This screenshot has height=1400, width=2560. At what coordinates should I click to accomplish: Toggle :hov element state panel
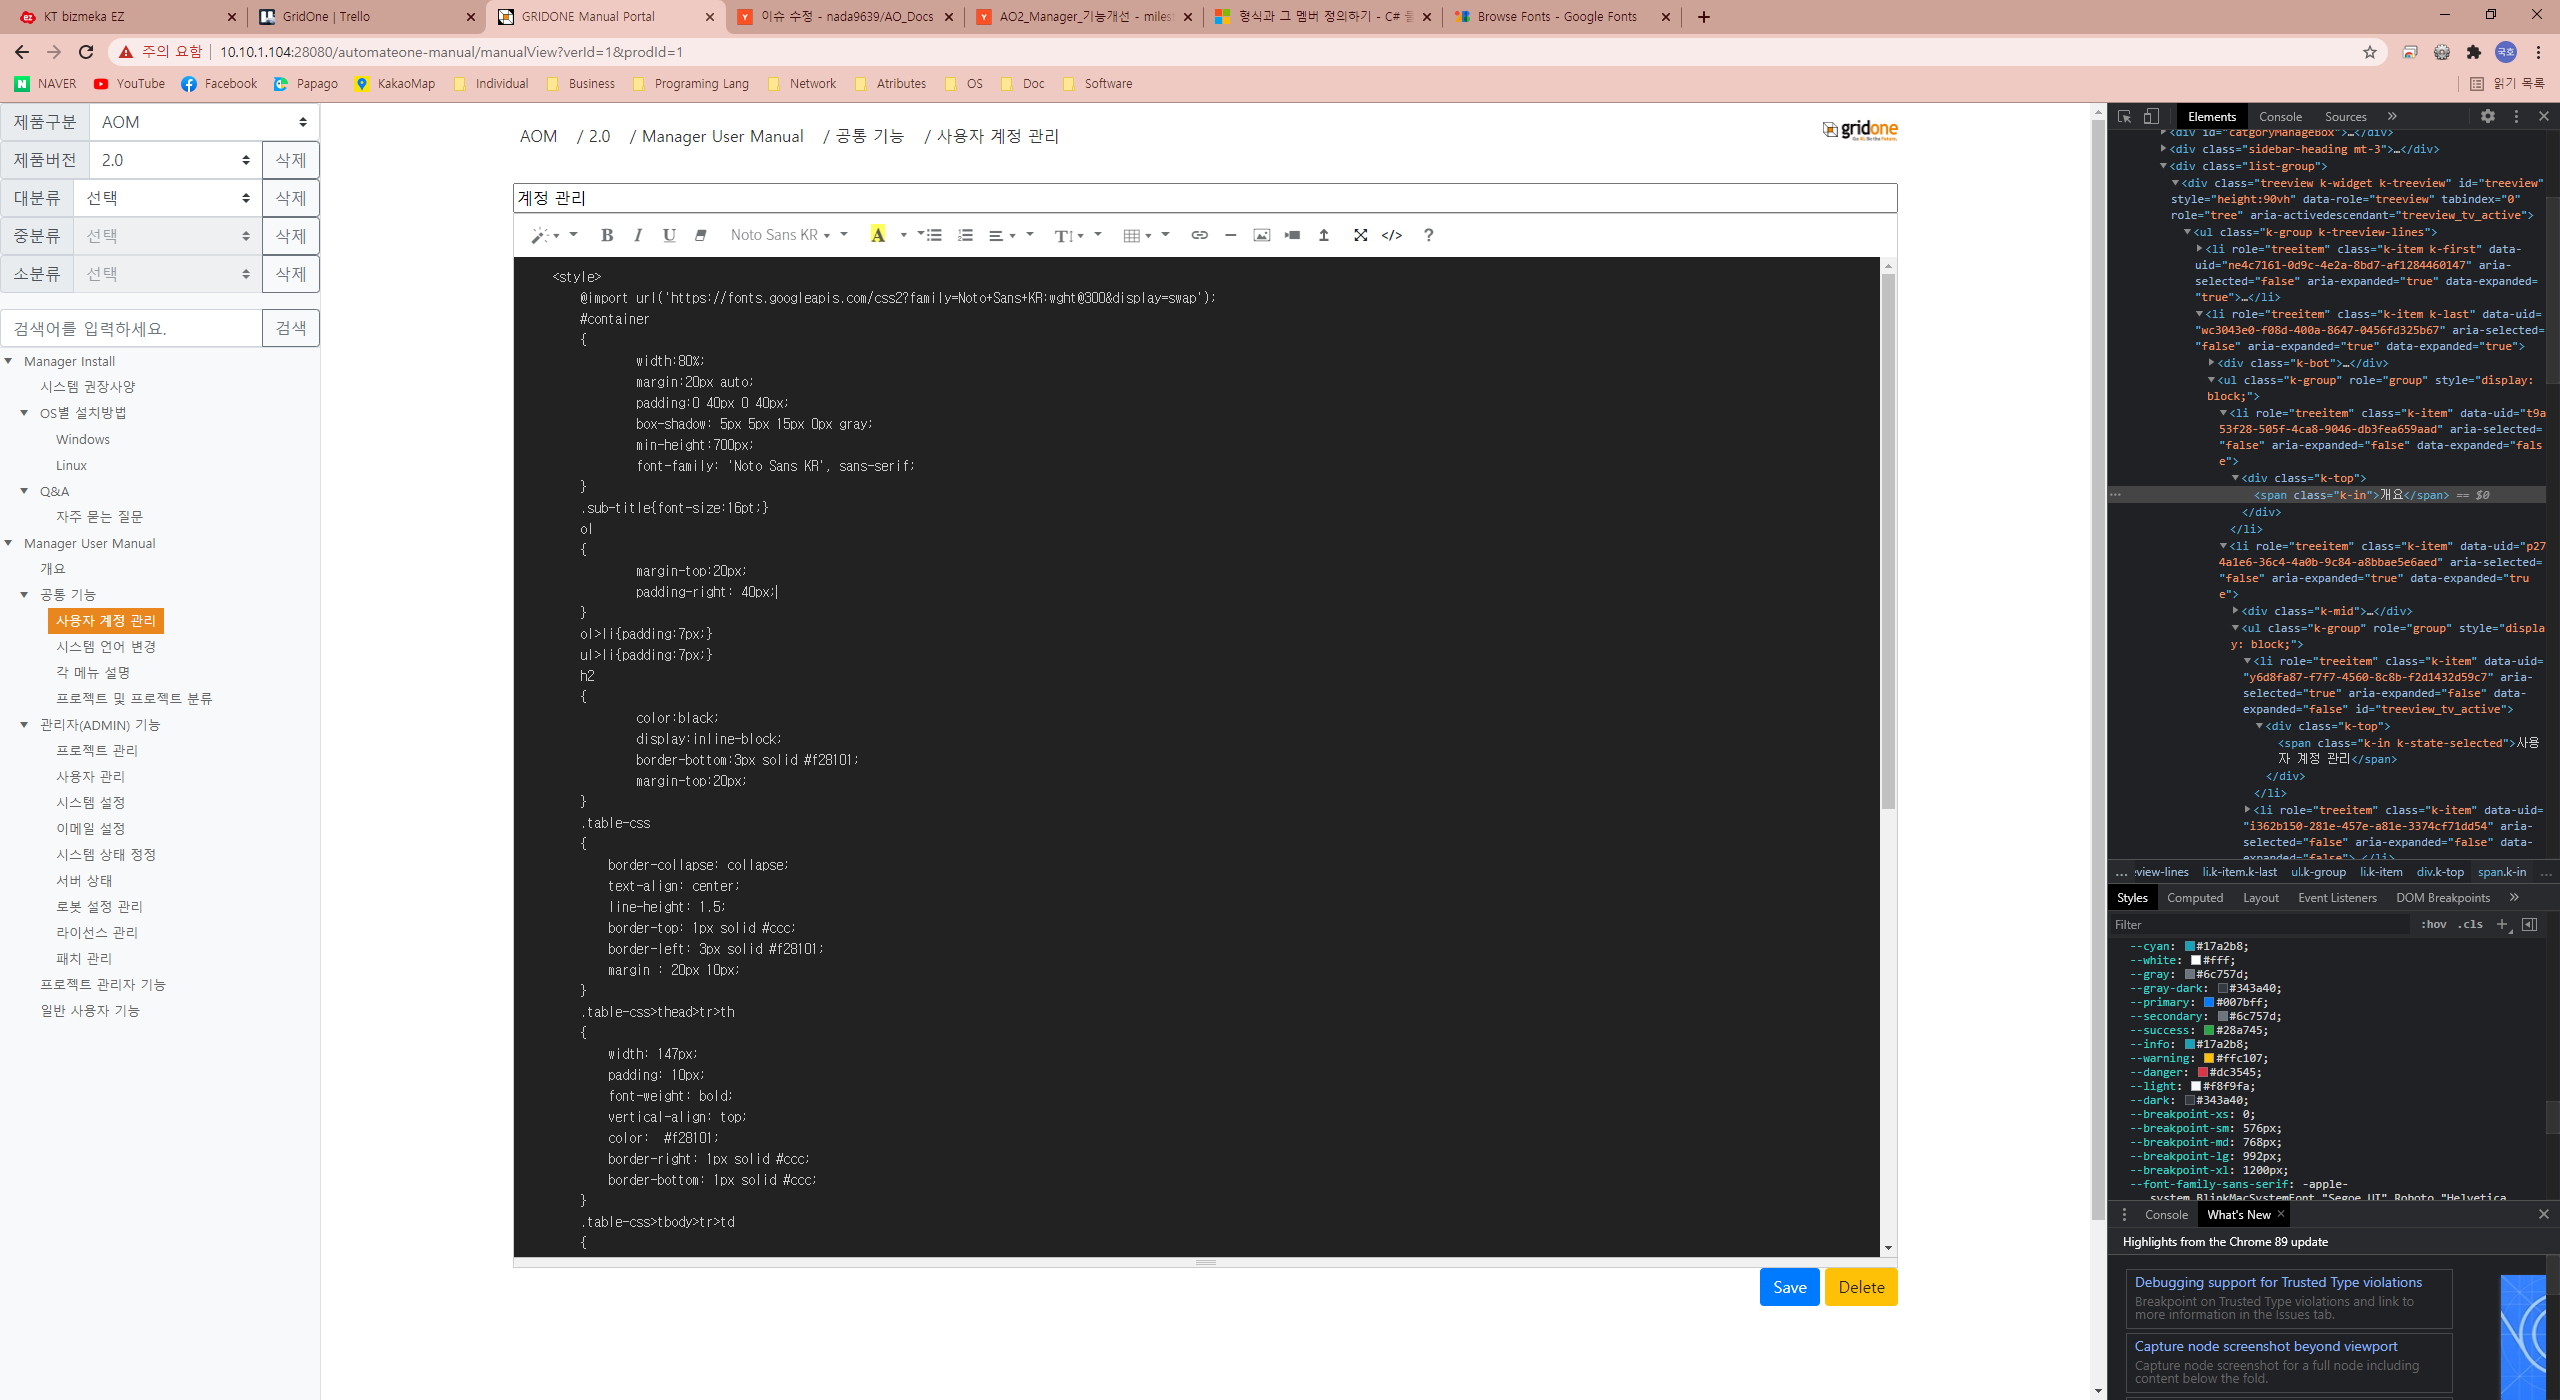pos(2433,924)
